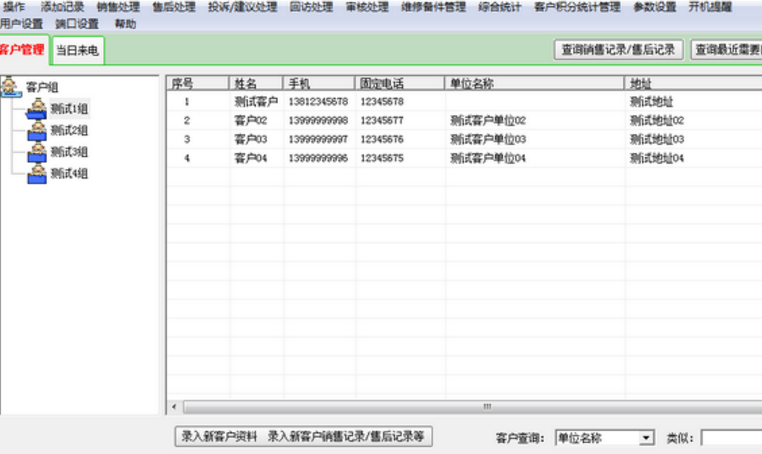Select the 测试2组 group icon in tree

tap(37, 130)
